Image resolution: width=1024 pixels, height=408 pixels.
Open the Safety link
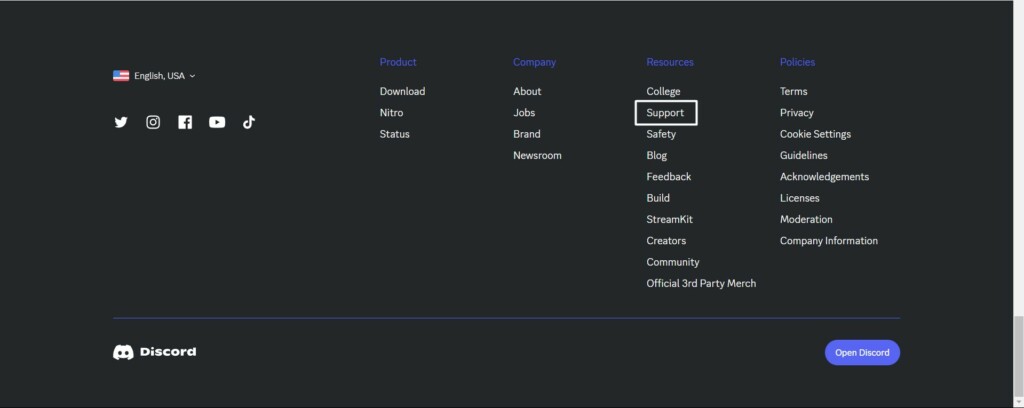(661, 134)
